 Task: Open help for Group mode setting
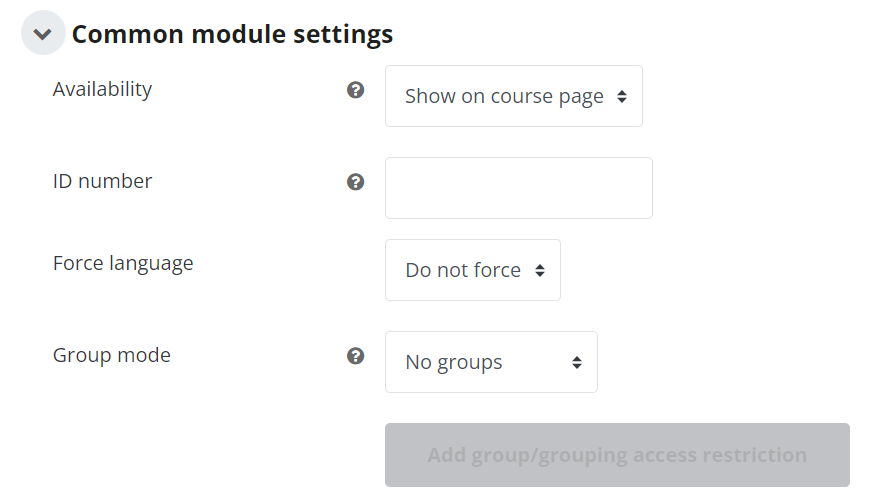click(355, 356)
